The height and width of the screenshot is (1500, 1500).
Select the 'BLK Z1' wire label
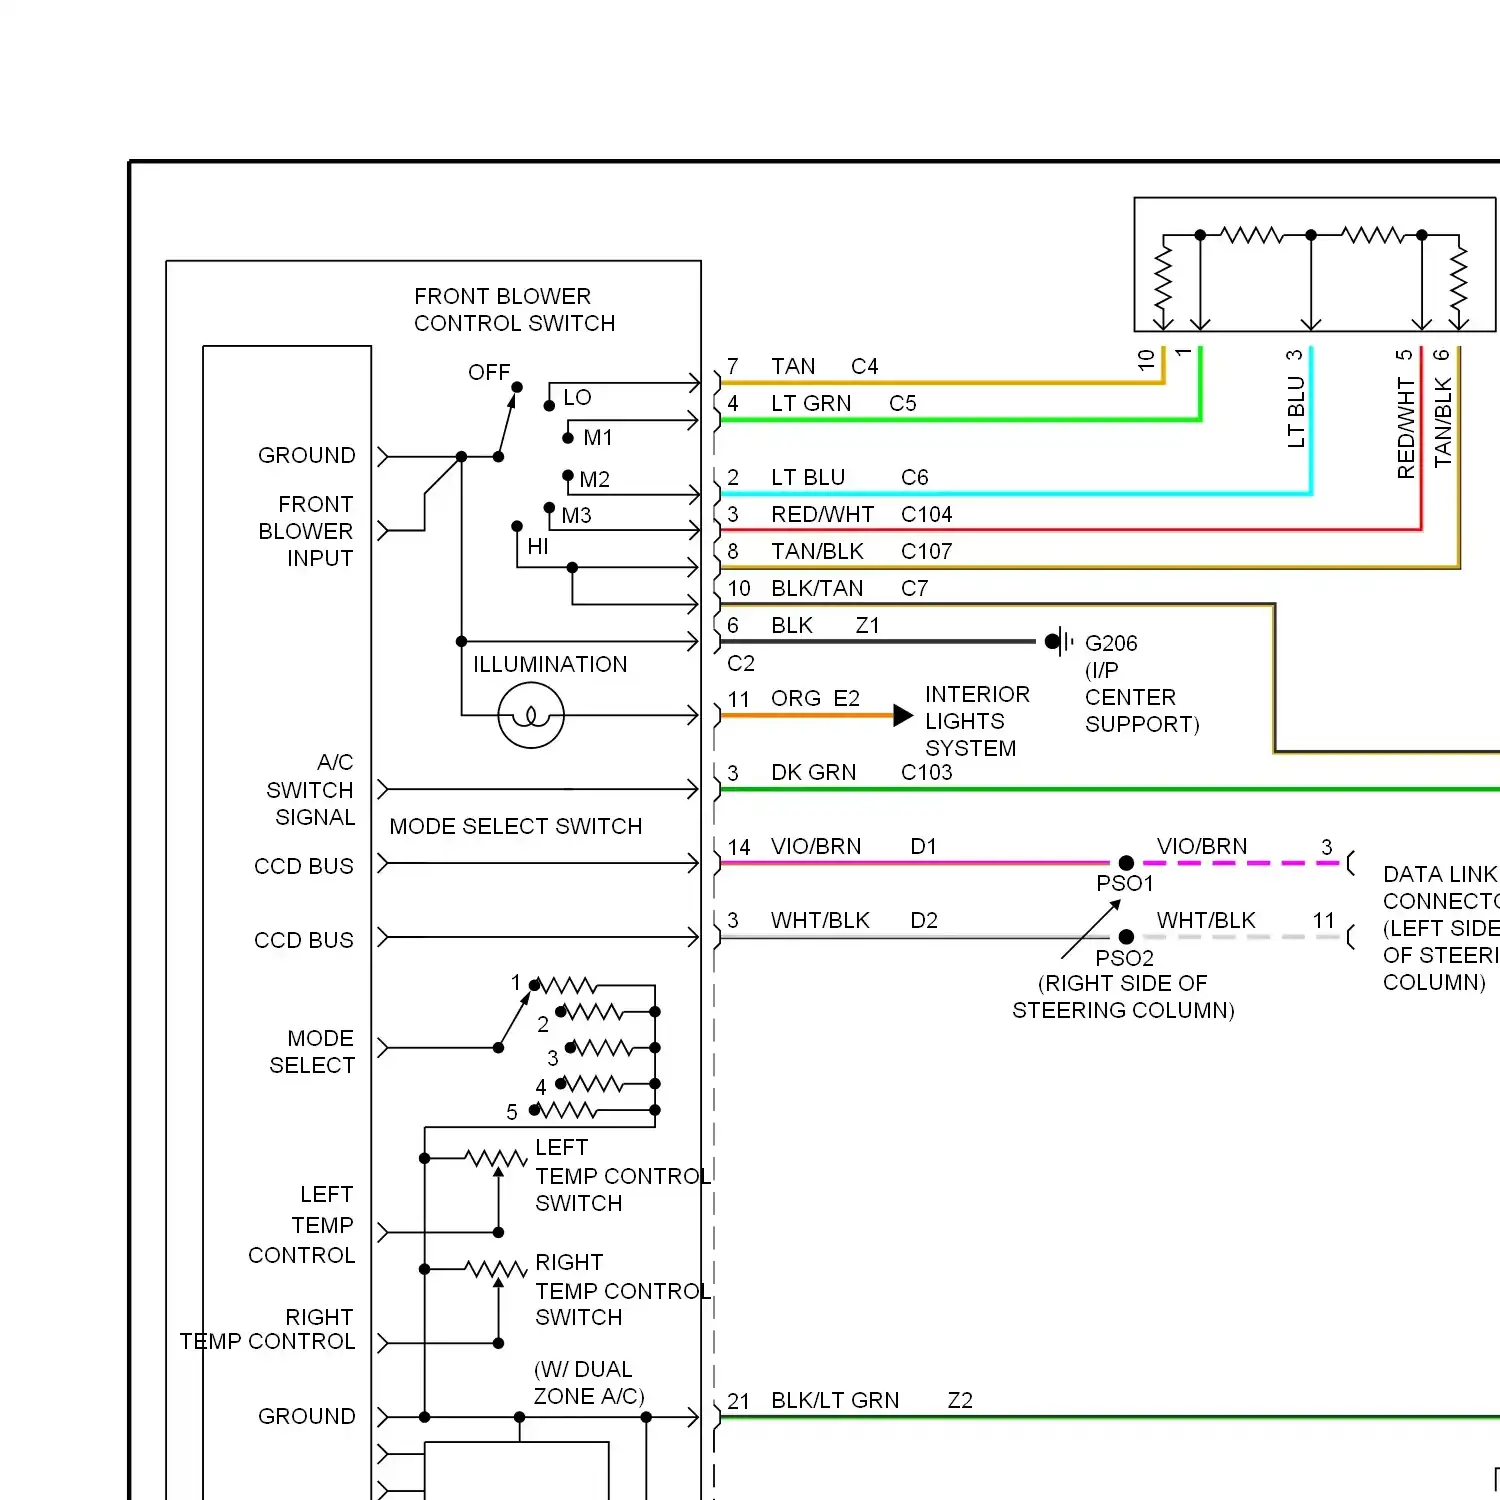pos(825,626)
